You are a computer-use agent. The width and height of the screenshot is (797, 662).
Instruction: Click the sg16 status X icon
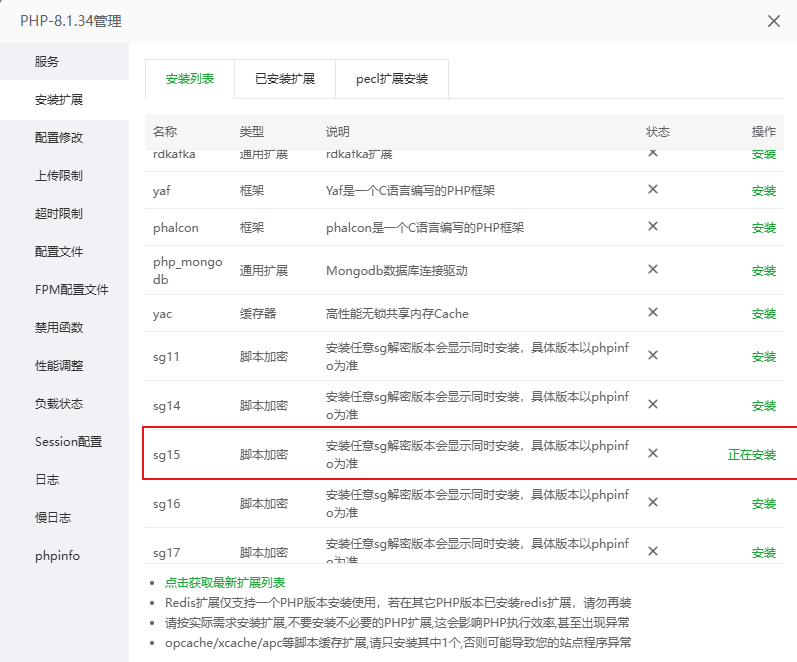coord(653,502)
